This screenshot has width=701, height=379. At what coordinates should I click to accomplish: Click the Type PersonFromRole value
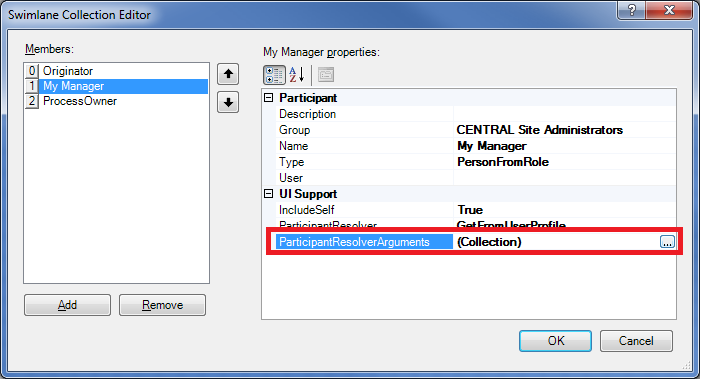[503, 162]
